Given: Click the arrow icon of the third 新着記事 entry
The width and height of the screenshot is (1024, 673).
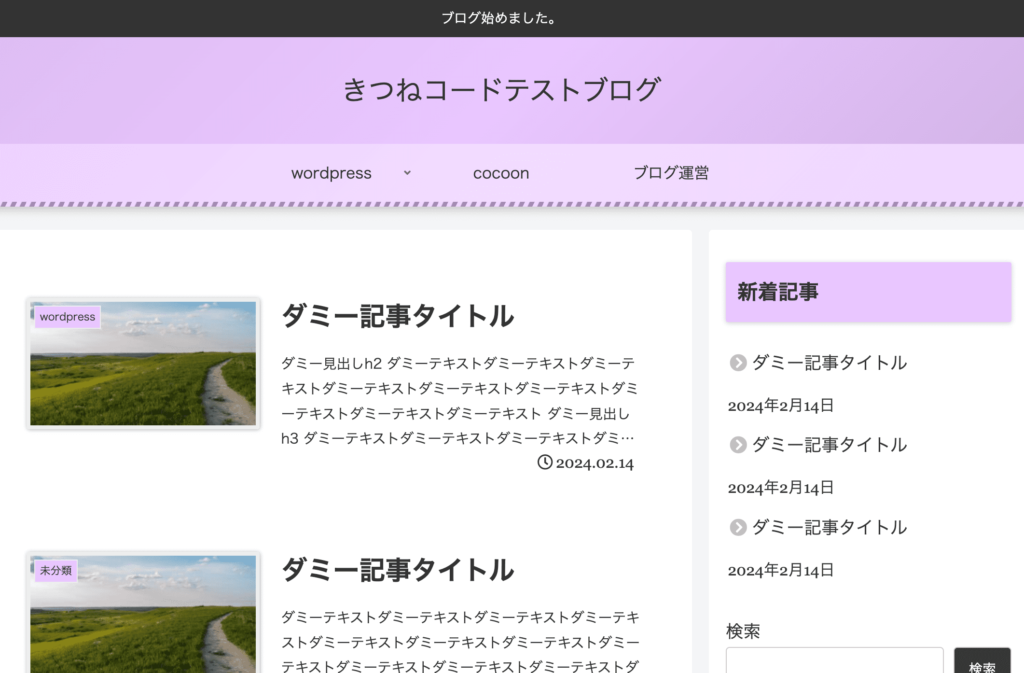Looking at the screenshot, I should (x=738, y=527).
